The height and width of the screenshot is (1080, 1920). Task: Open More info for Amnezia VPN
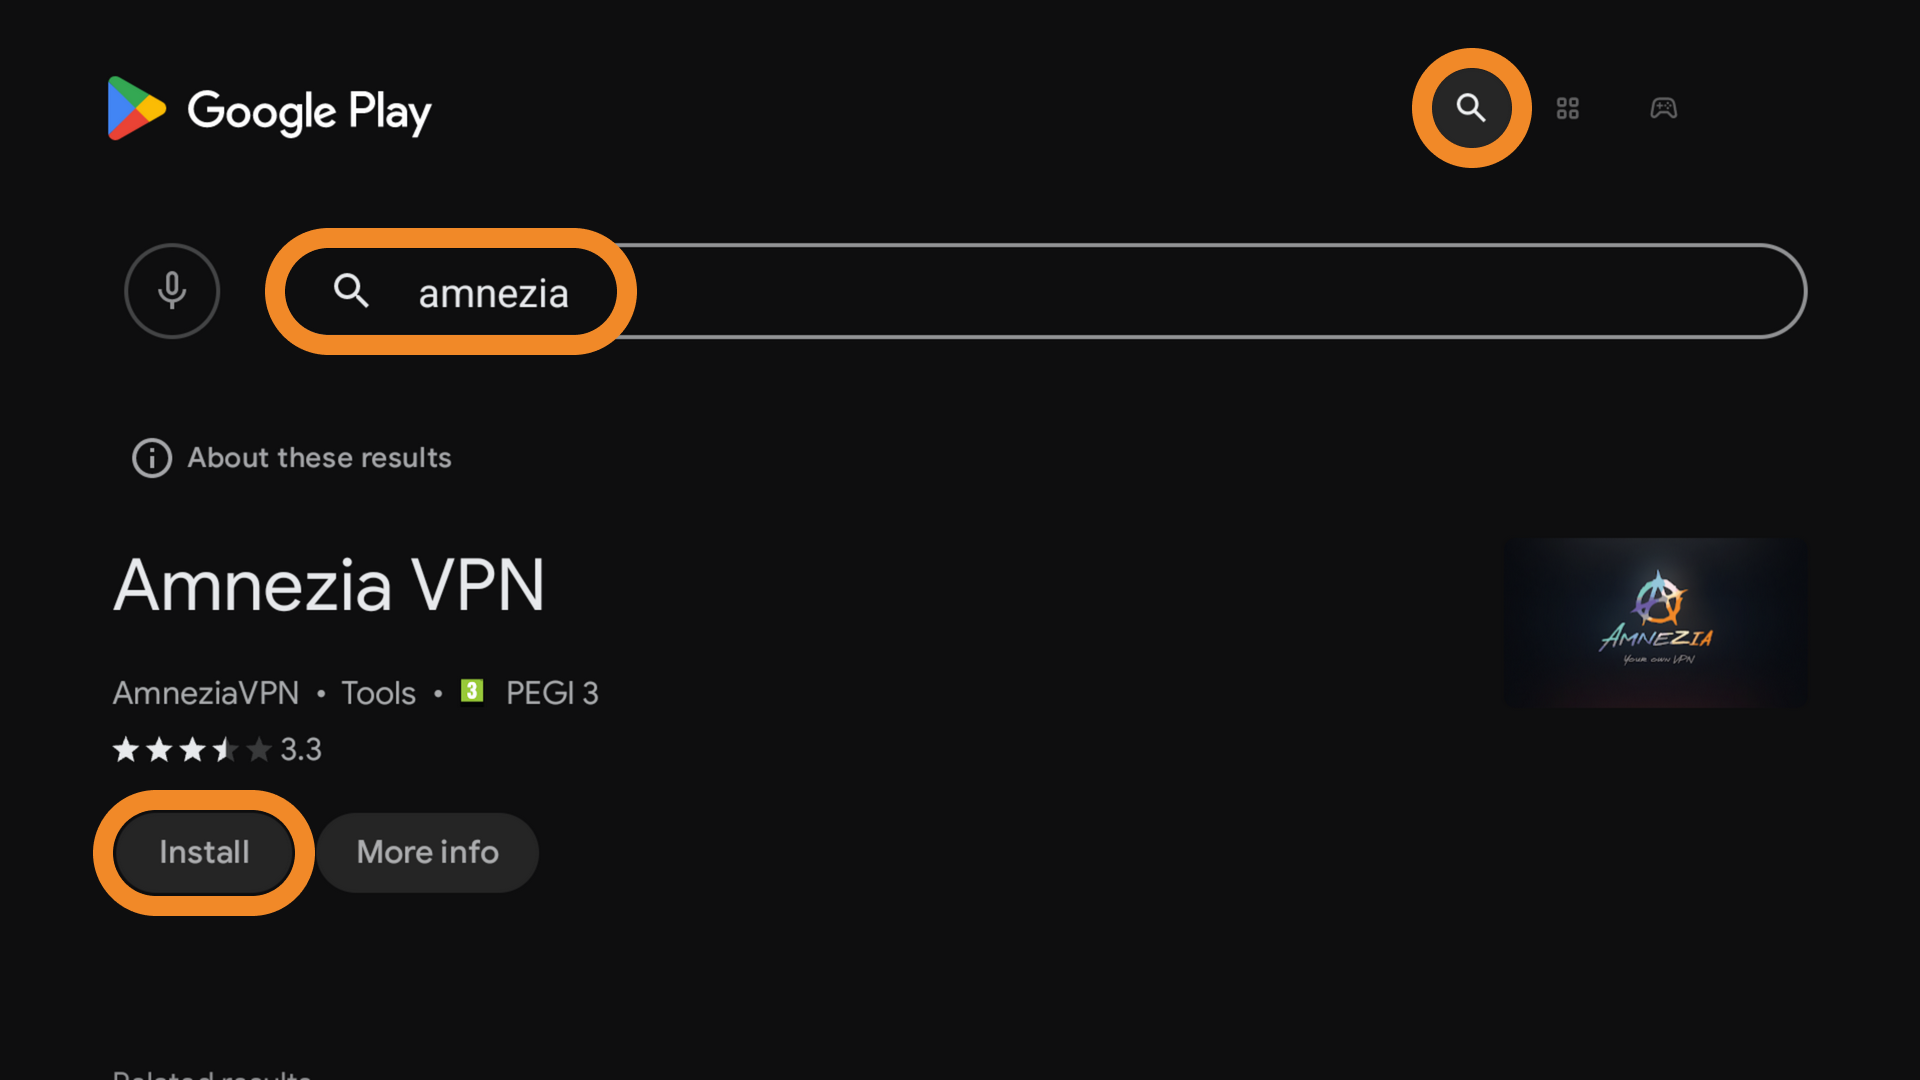427,852
